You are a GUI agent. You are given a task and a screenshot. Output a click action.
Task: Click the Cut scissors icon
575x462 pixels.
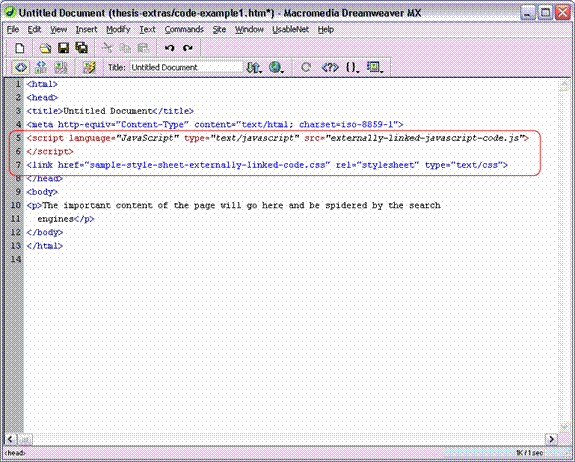point(107,48)
